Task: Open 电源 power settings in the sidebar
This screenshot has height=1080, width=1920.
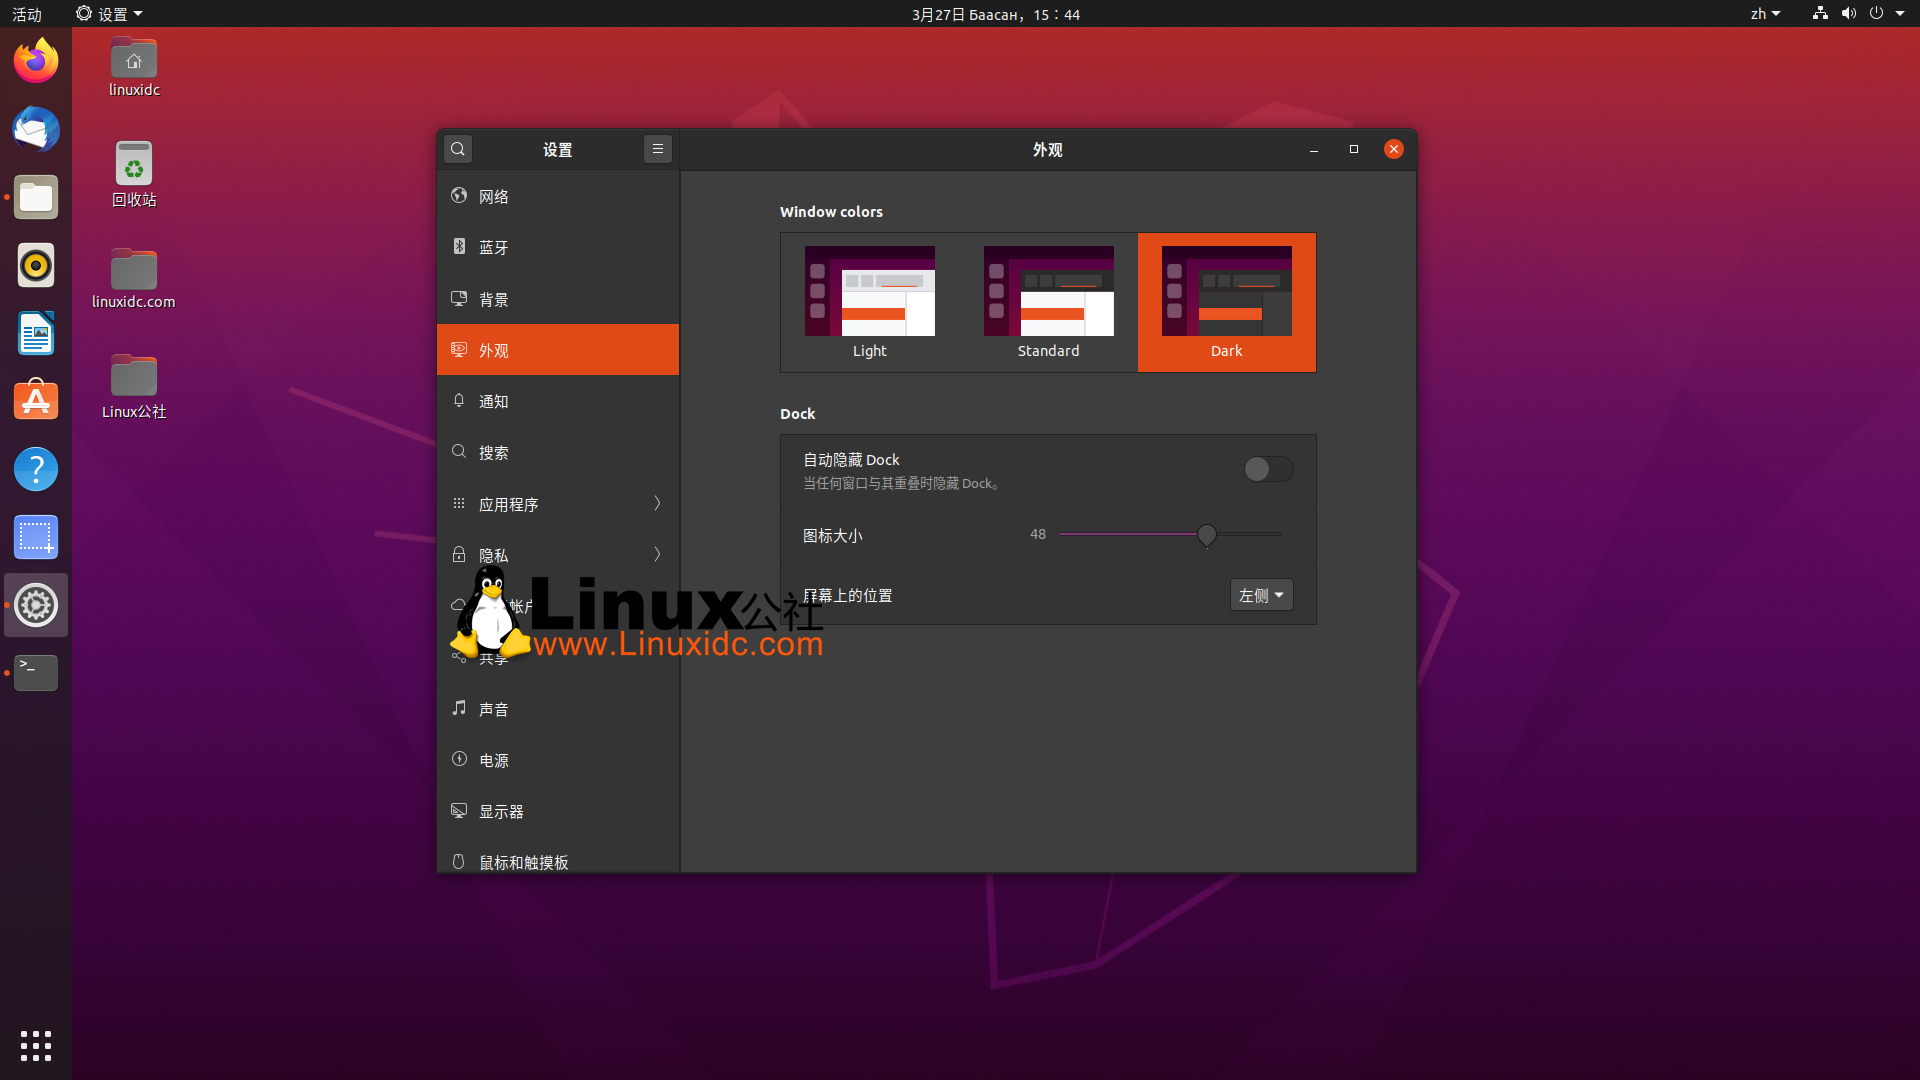Action: [x=495, y=759]
